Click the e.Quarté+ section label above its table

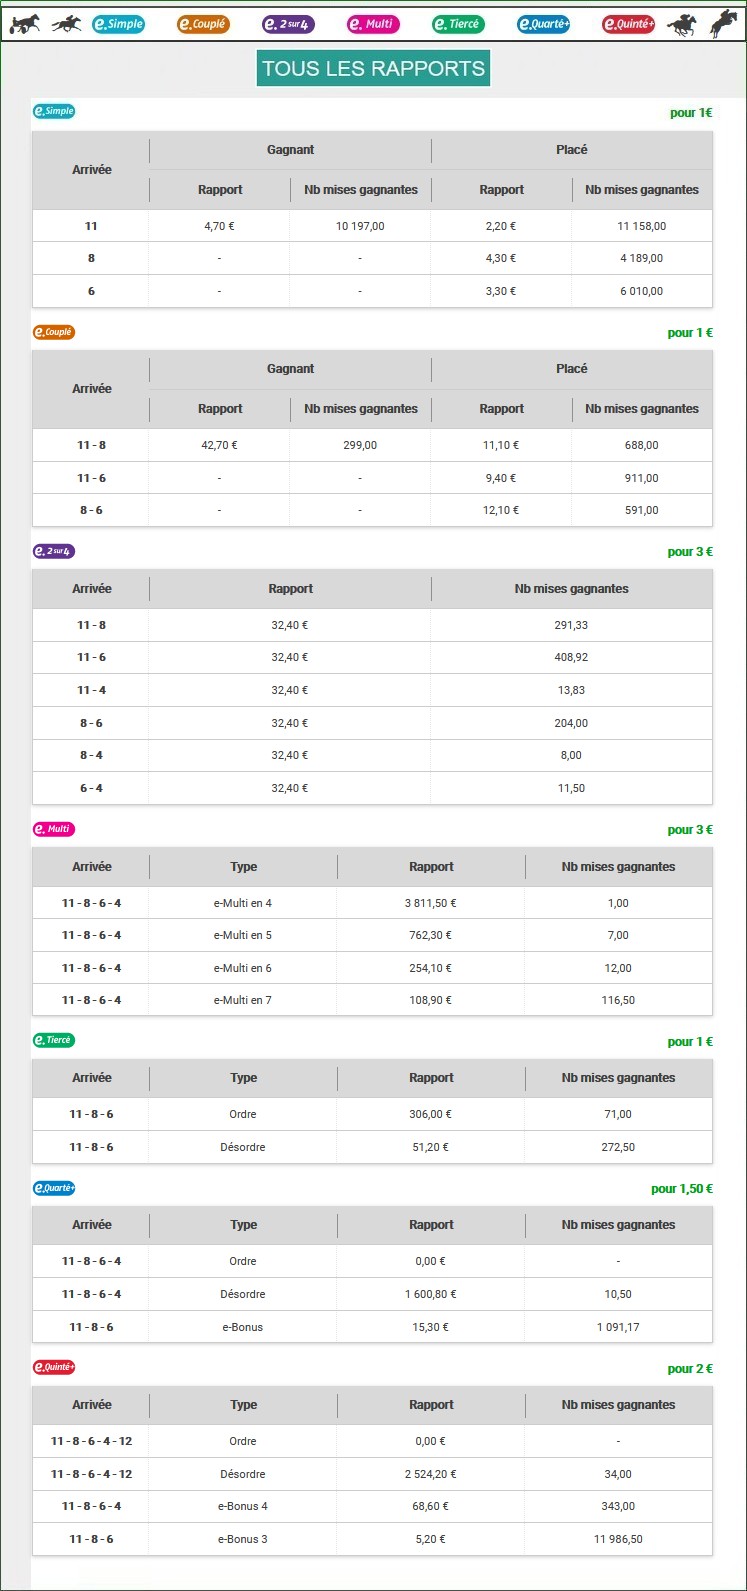(54, 1188)
